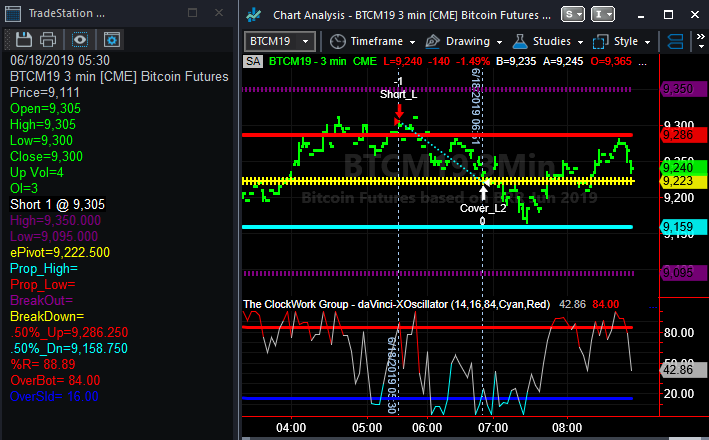This screenshot has width=709, height=440.
Task: Click the Prop_High= row
Action: tap(44, 269)
